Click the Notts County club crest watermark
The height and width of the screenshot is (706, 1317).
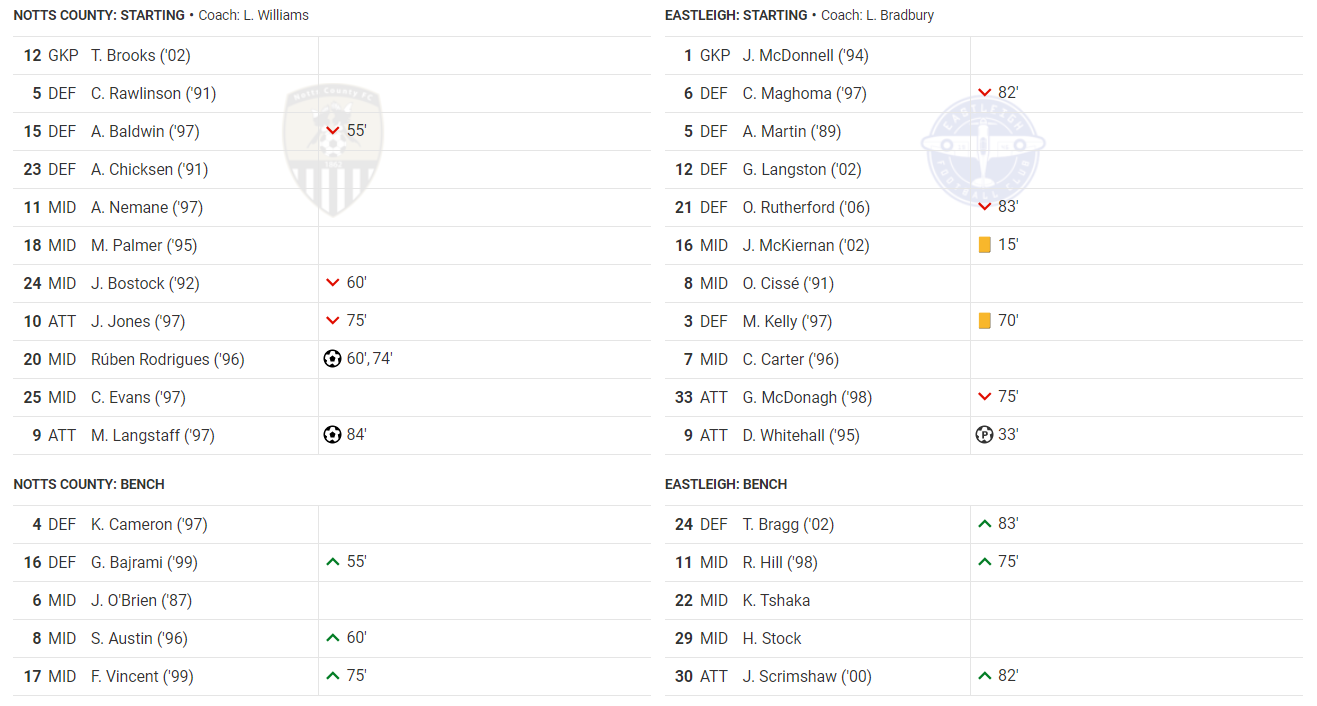(334, 150)
